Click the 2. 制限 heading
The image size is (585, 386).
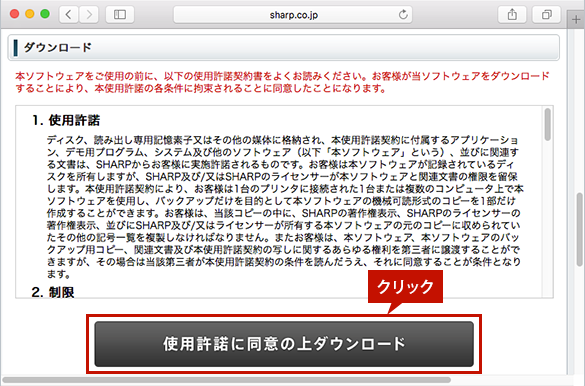(x=53, y=292)
